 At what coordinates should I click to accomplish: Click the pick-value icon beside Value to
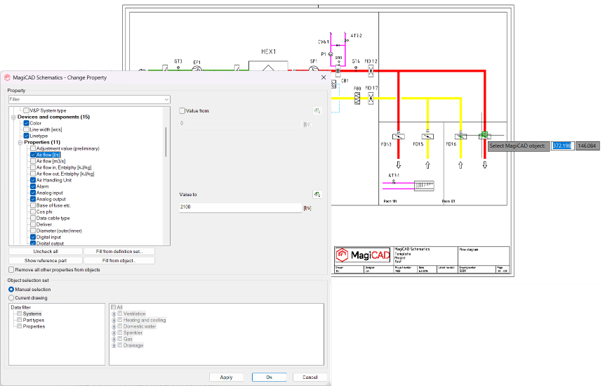click(317, 195)
